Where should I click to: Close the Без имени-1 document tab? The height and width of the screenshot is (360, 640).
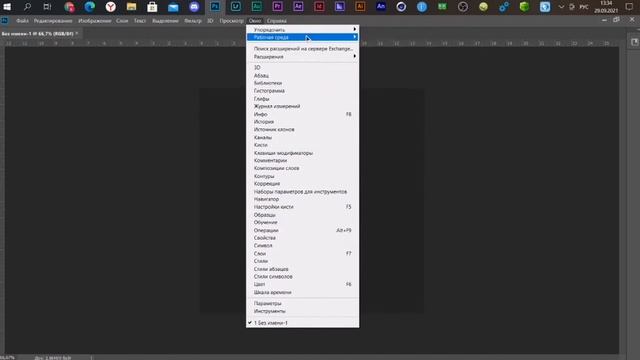coord(77,33)
